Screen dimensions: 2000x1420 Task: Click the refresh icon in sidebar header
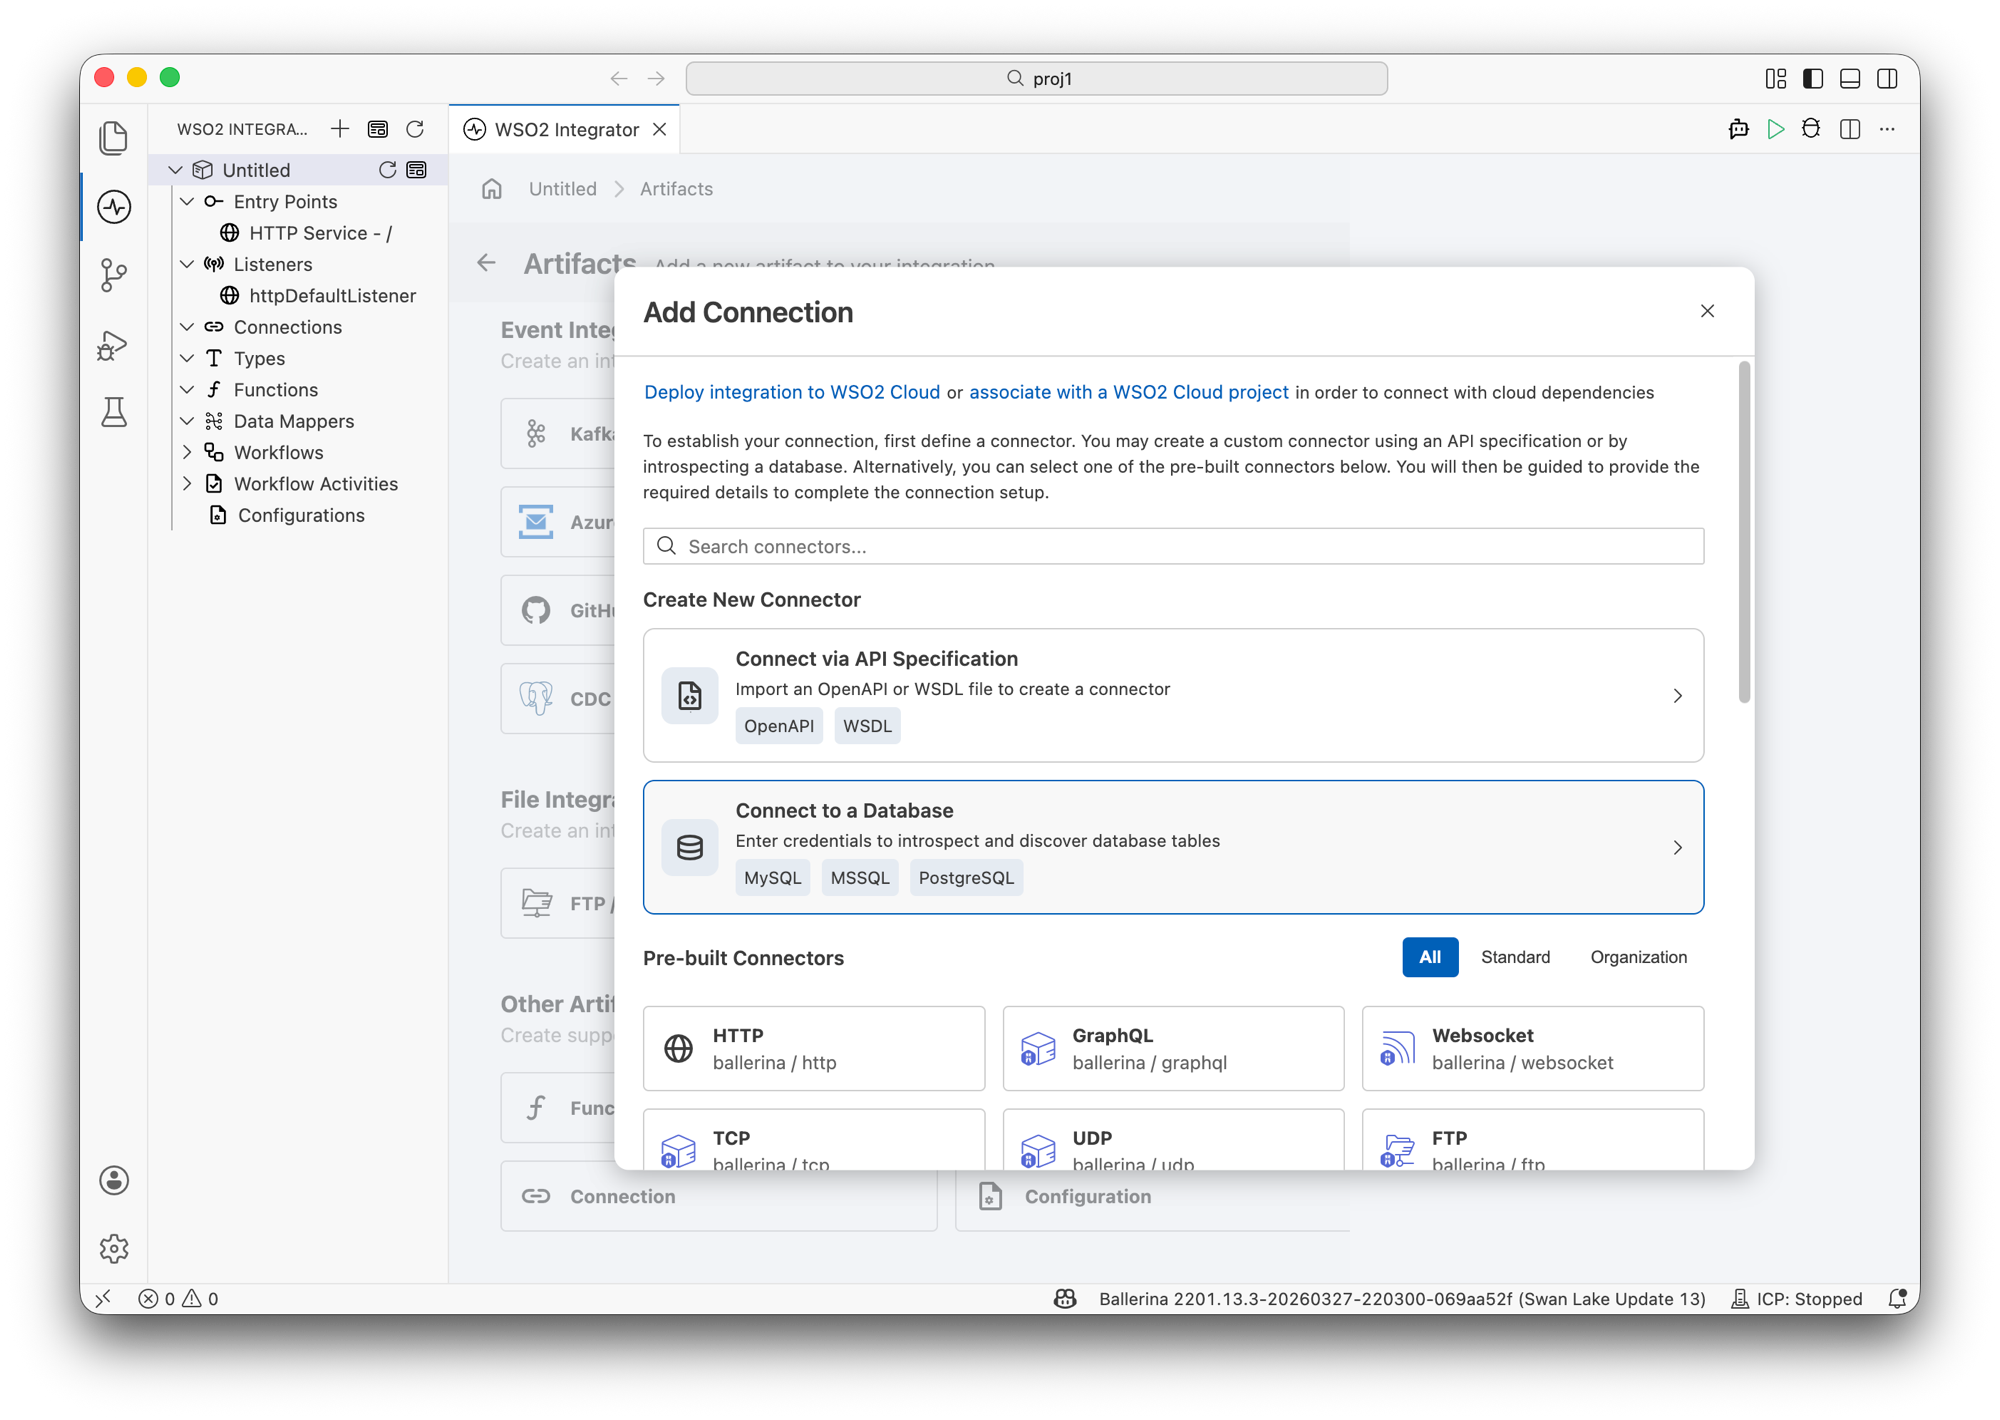click(415, 129)
